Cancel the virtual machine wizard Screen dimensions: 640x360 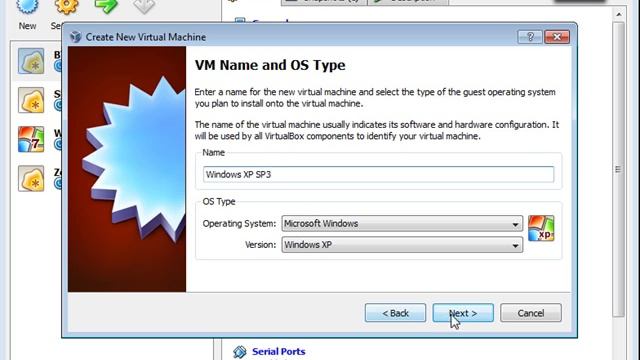(x=531, y=313)
